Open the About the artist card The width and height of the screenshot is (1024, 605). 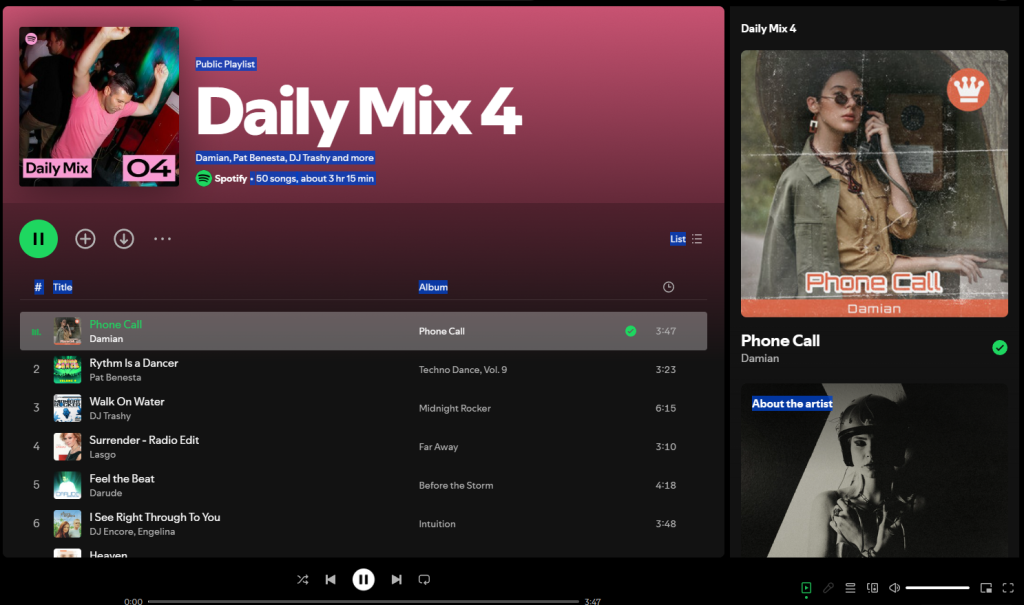pyautogui.click(x=874, y=470)
